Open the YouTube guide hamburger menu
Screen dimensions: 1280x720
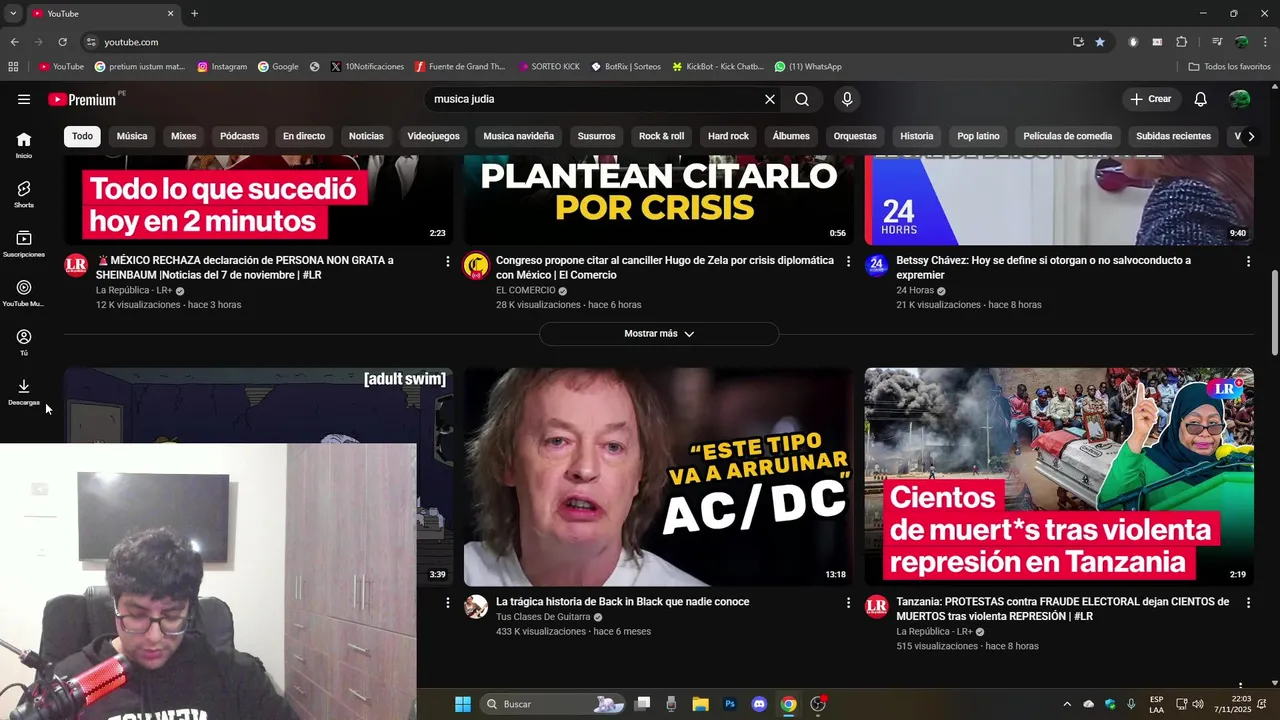click(24, 99)
